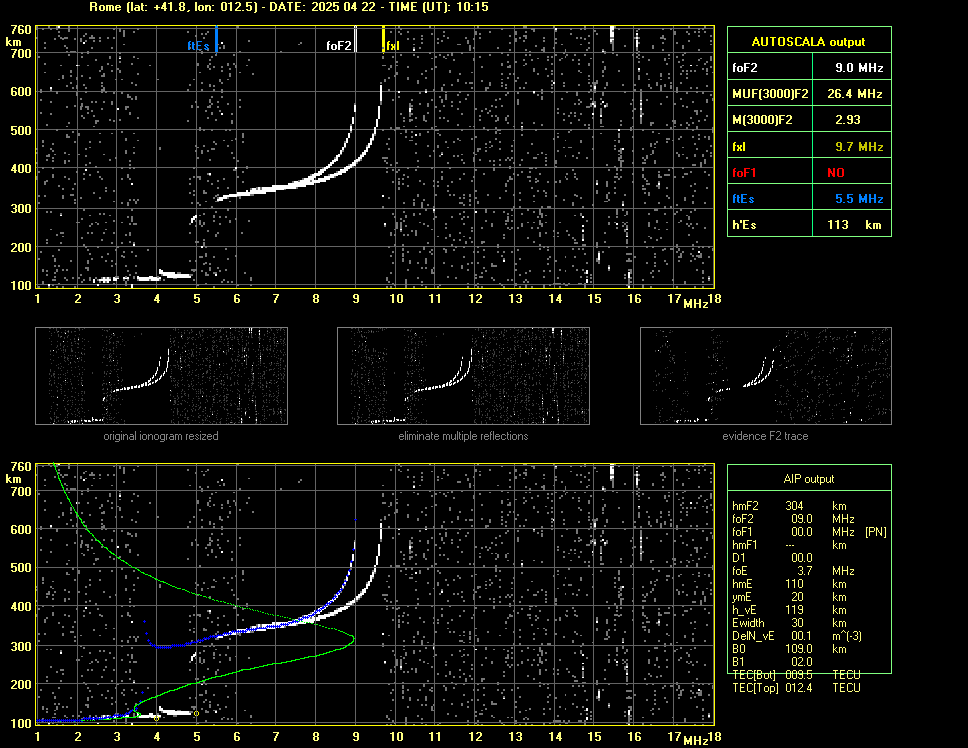
Task: Click the Rome date and time header text
Action: click(288, 7)
